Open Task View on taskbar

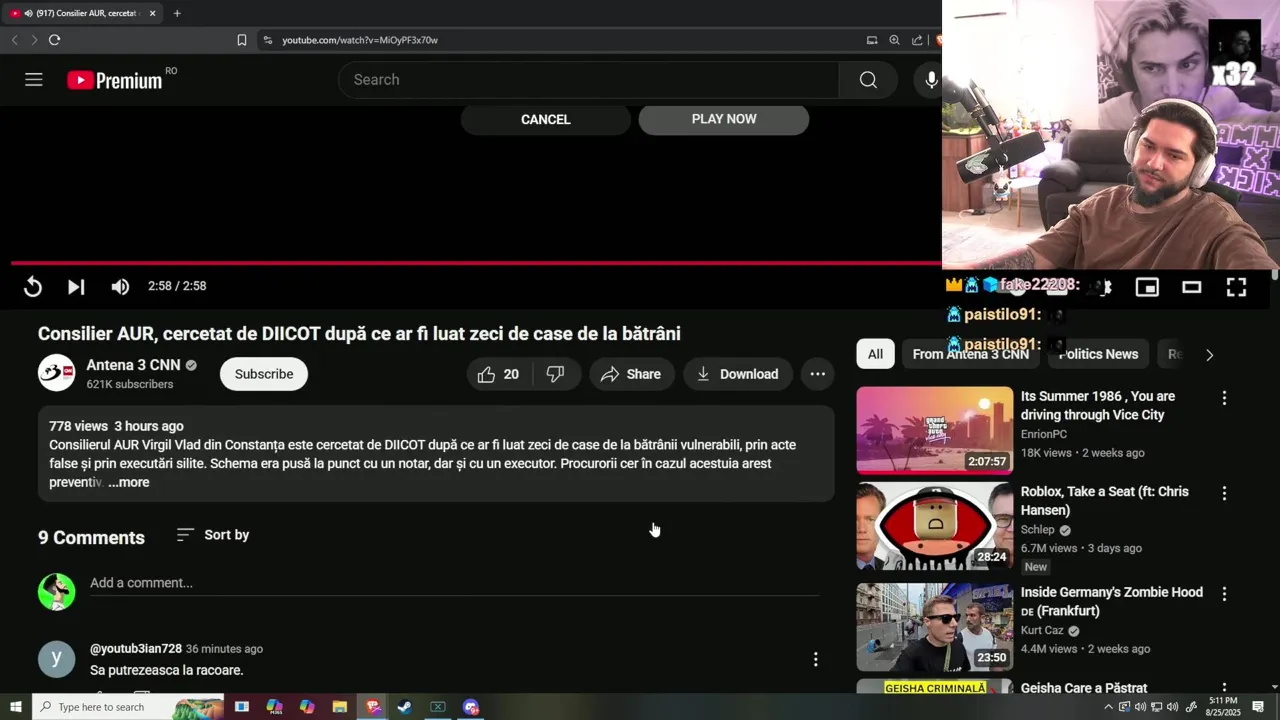pos(242,707)
